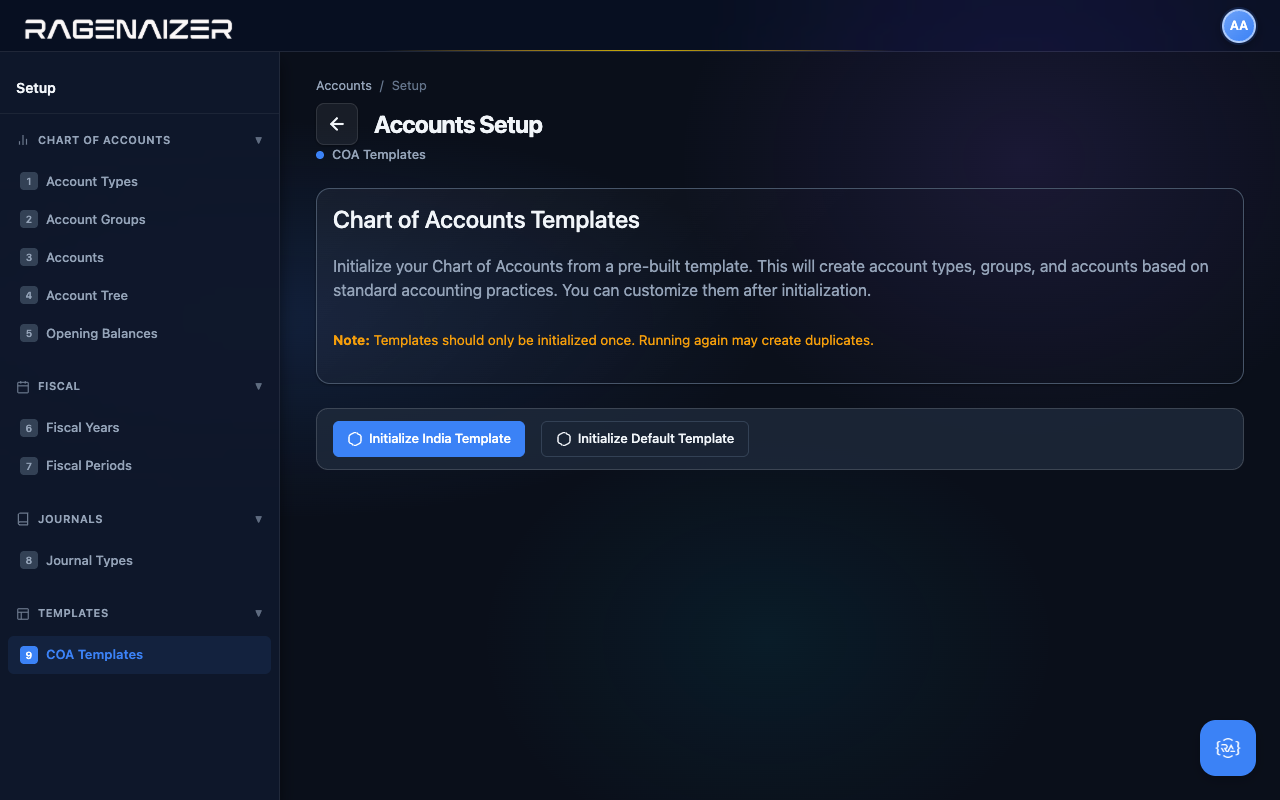This screenshot has width=1280, height=800.
Task: Collapse the Journals section arrow
Action: pyautogui.click(x=259, y=519)
